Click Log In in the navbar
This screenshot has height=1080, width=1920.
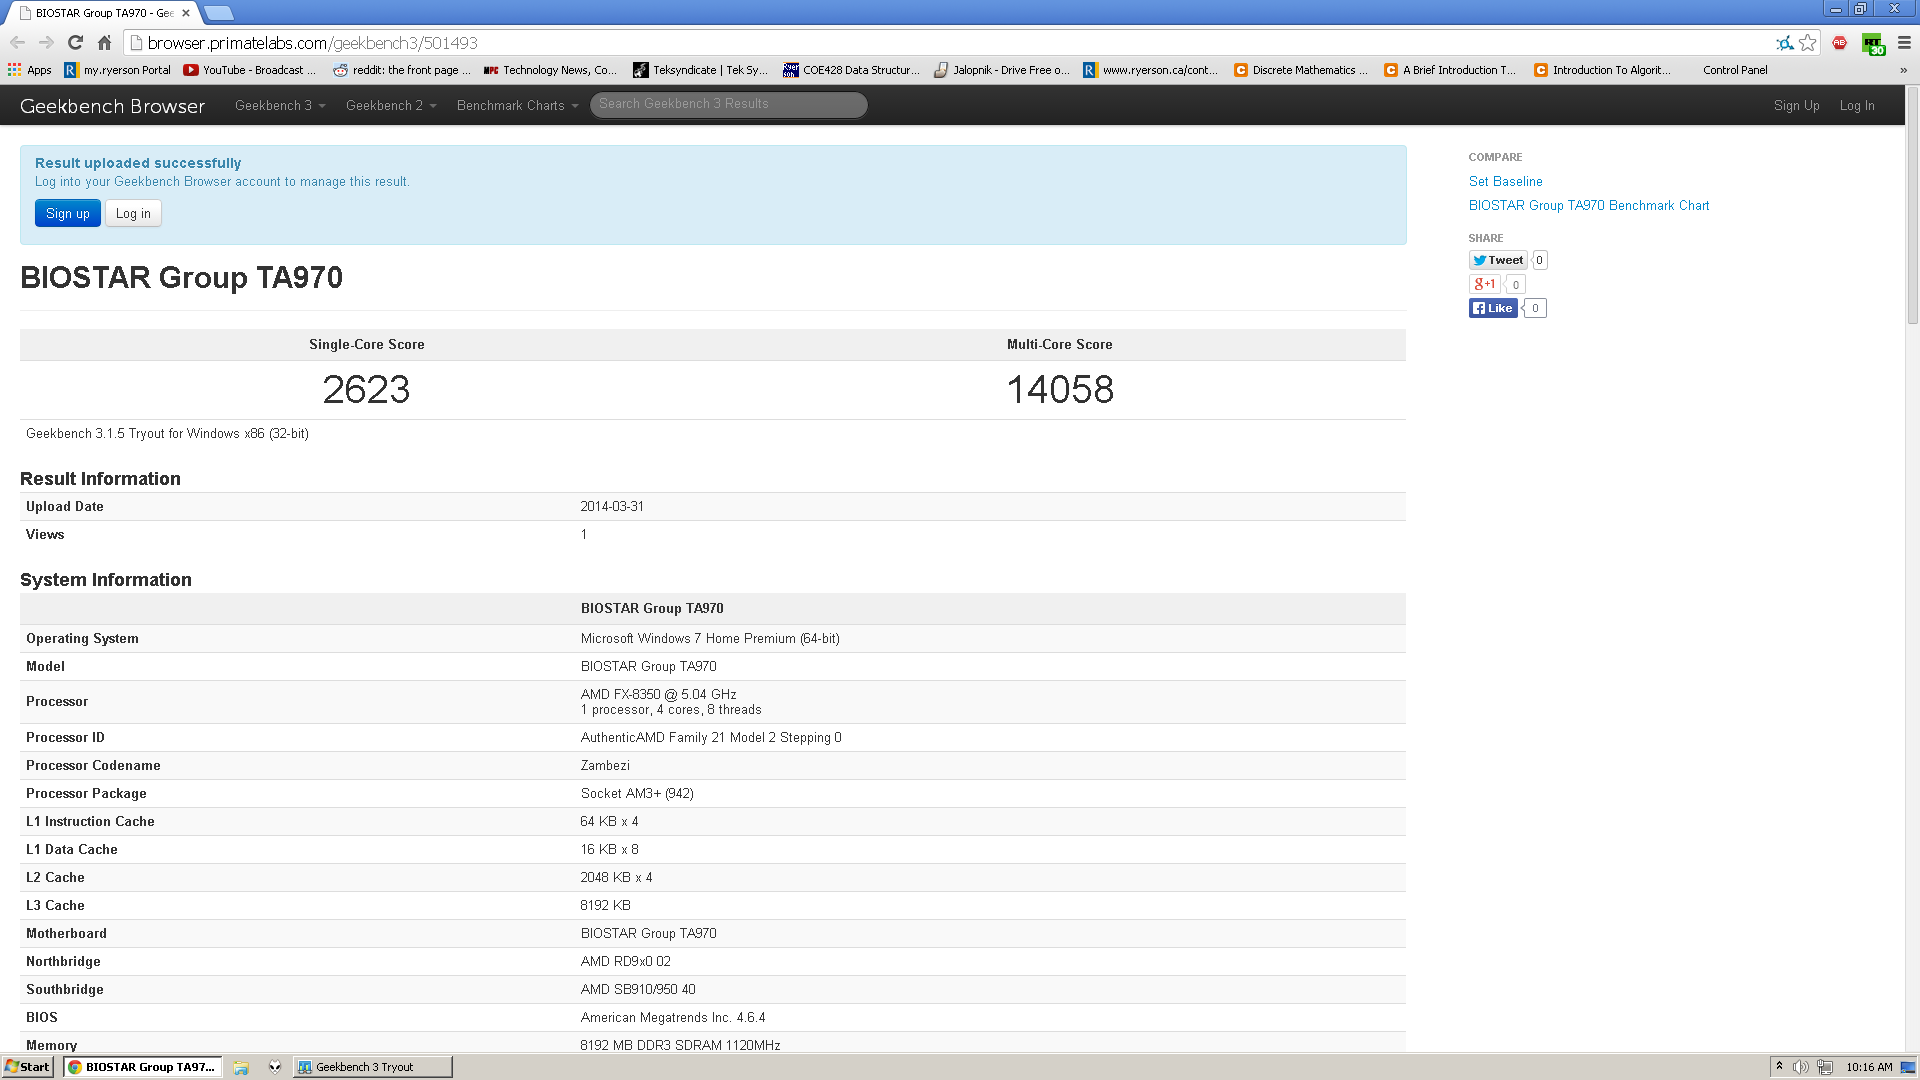(1857, 105)
